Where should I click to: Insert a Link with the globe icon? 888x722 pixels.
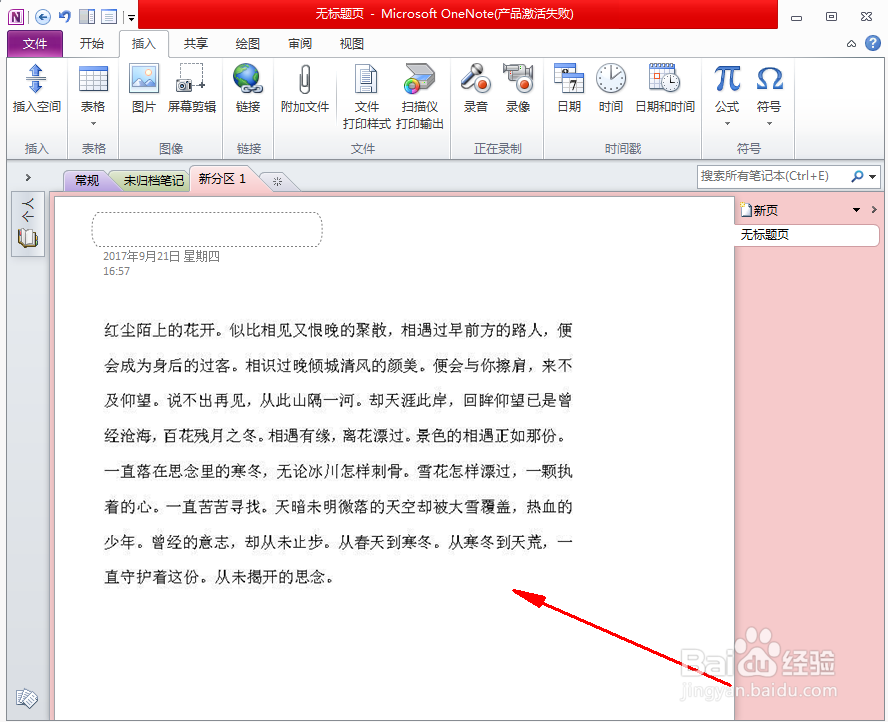(247, 78)
